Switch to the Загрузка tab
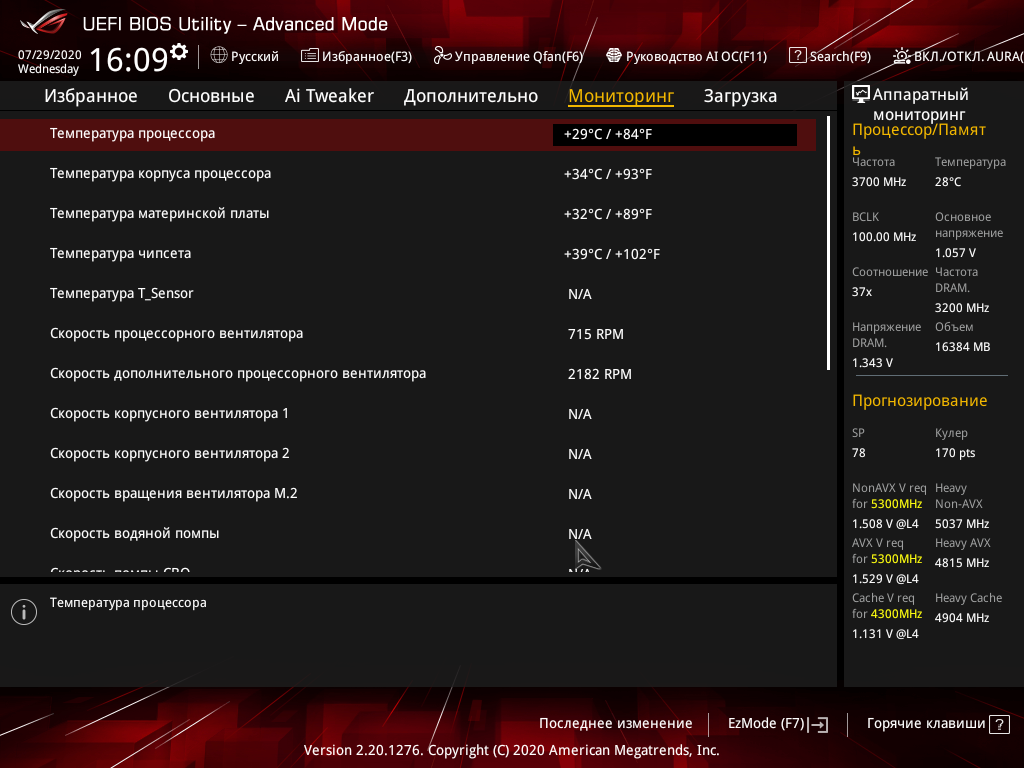Viewport: 1024px width, 768px height. tap(740, 96)
